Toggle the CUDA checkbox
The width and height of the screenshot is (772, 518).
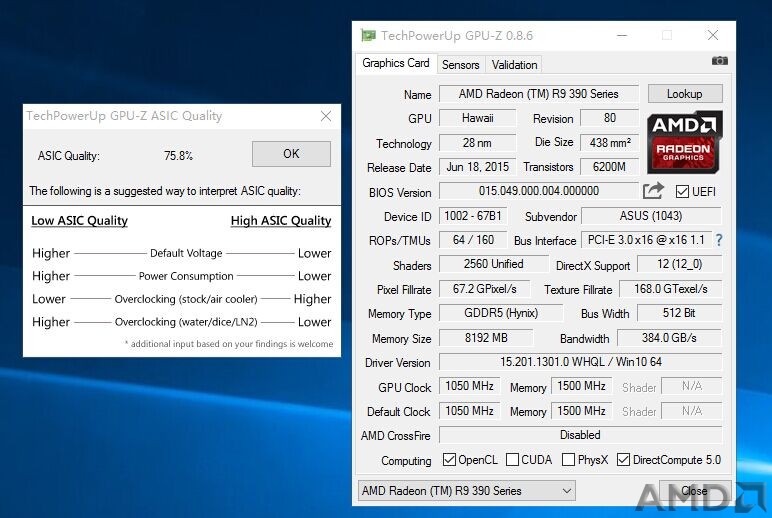(512, 459)
